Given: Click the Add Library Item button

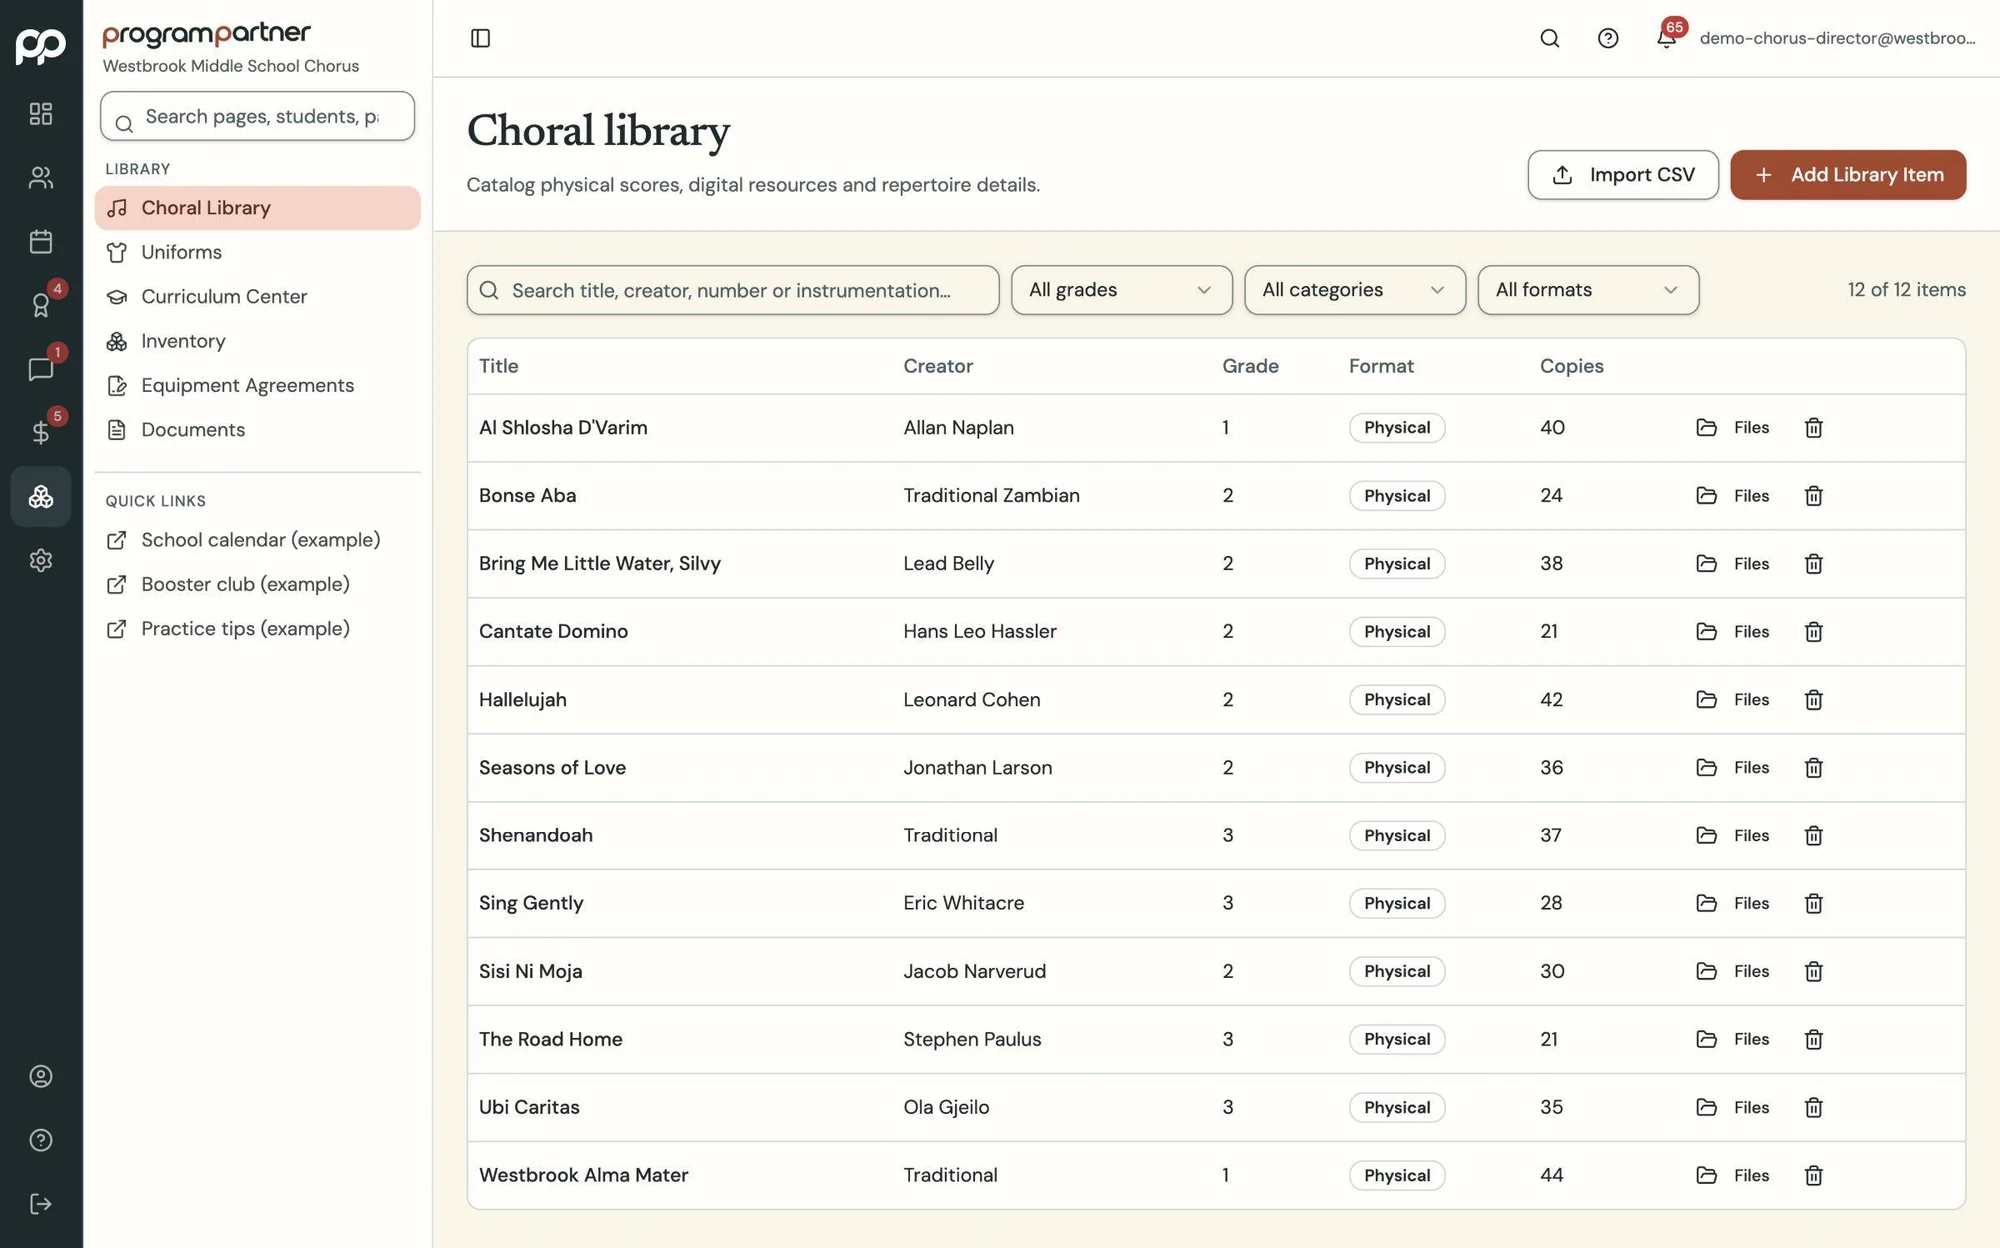Looking at the screenshot, I should pyautogui.click(x=1848, y=175).
